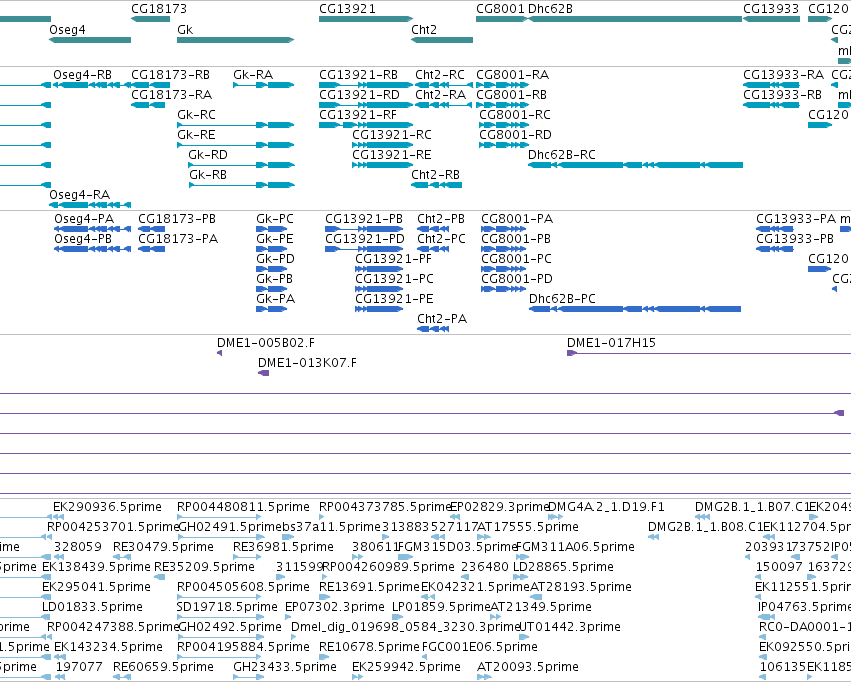Click the Dhc62B-PC protein glyph

click(x=635, y=309)
